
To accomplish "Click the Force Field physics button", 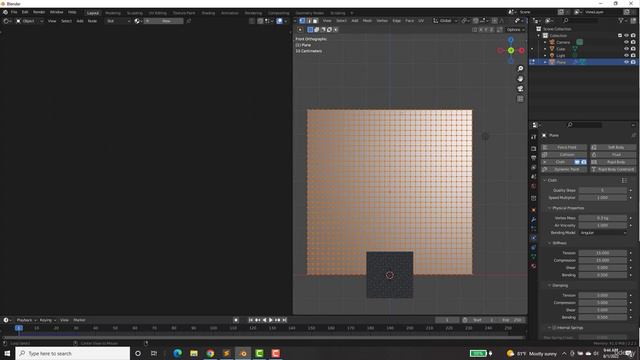I will click(x=564, y=147).
